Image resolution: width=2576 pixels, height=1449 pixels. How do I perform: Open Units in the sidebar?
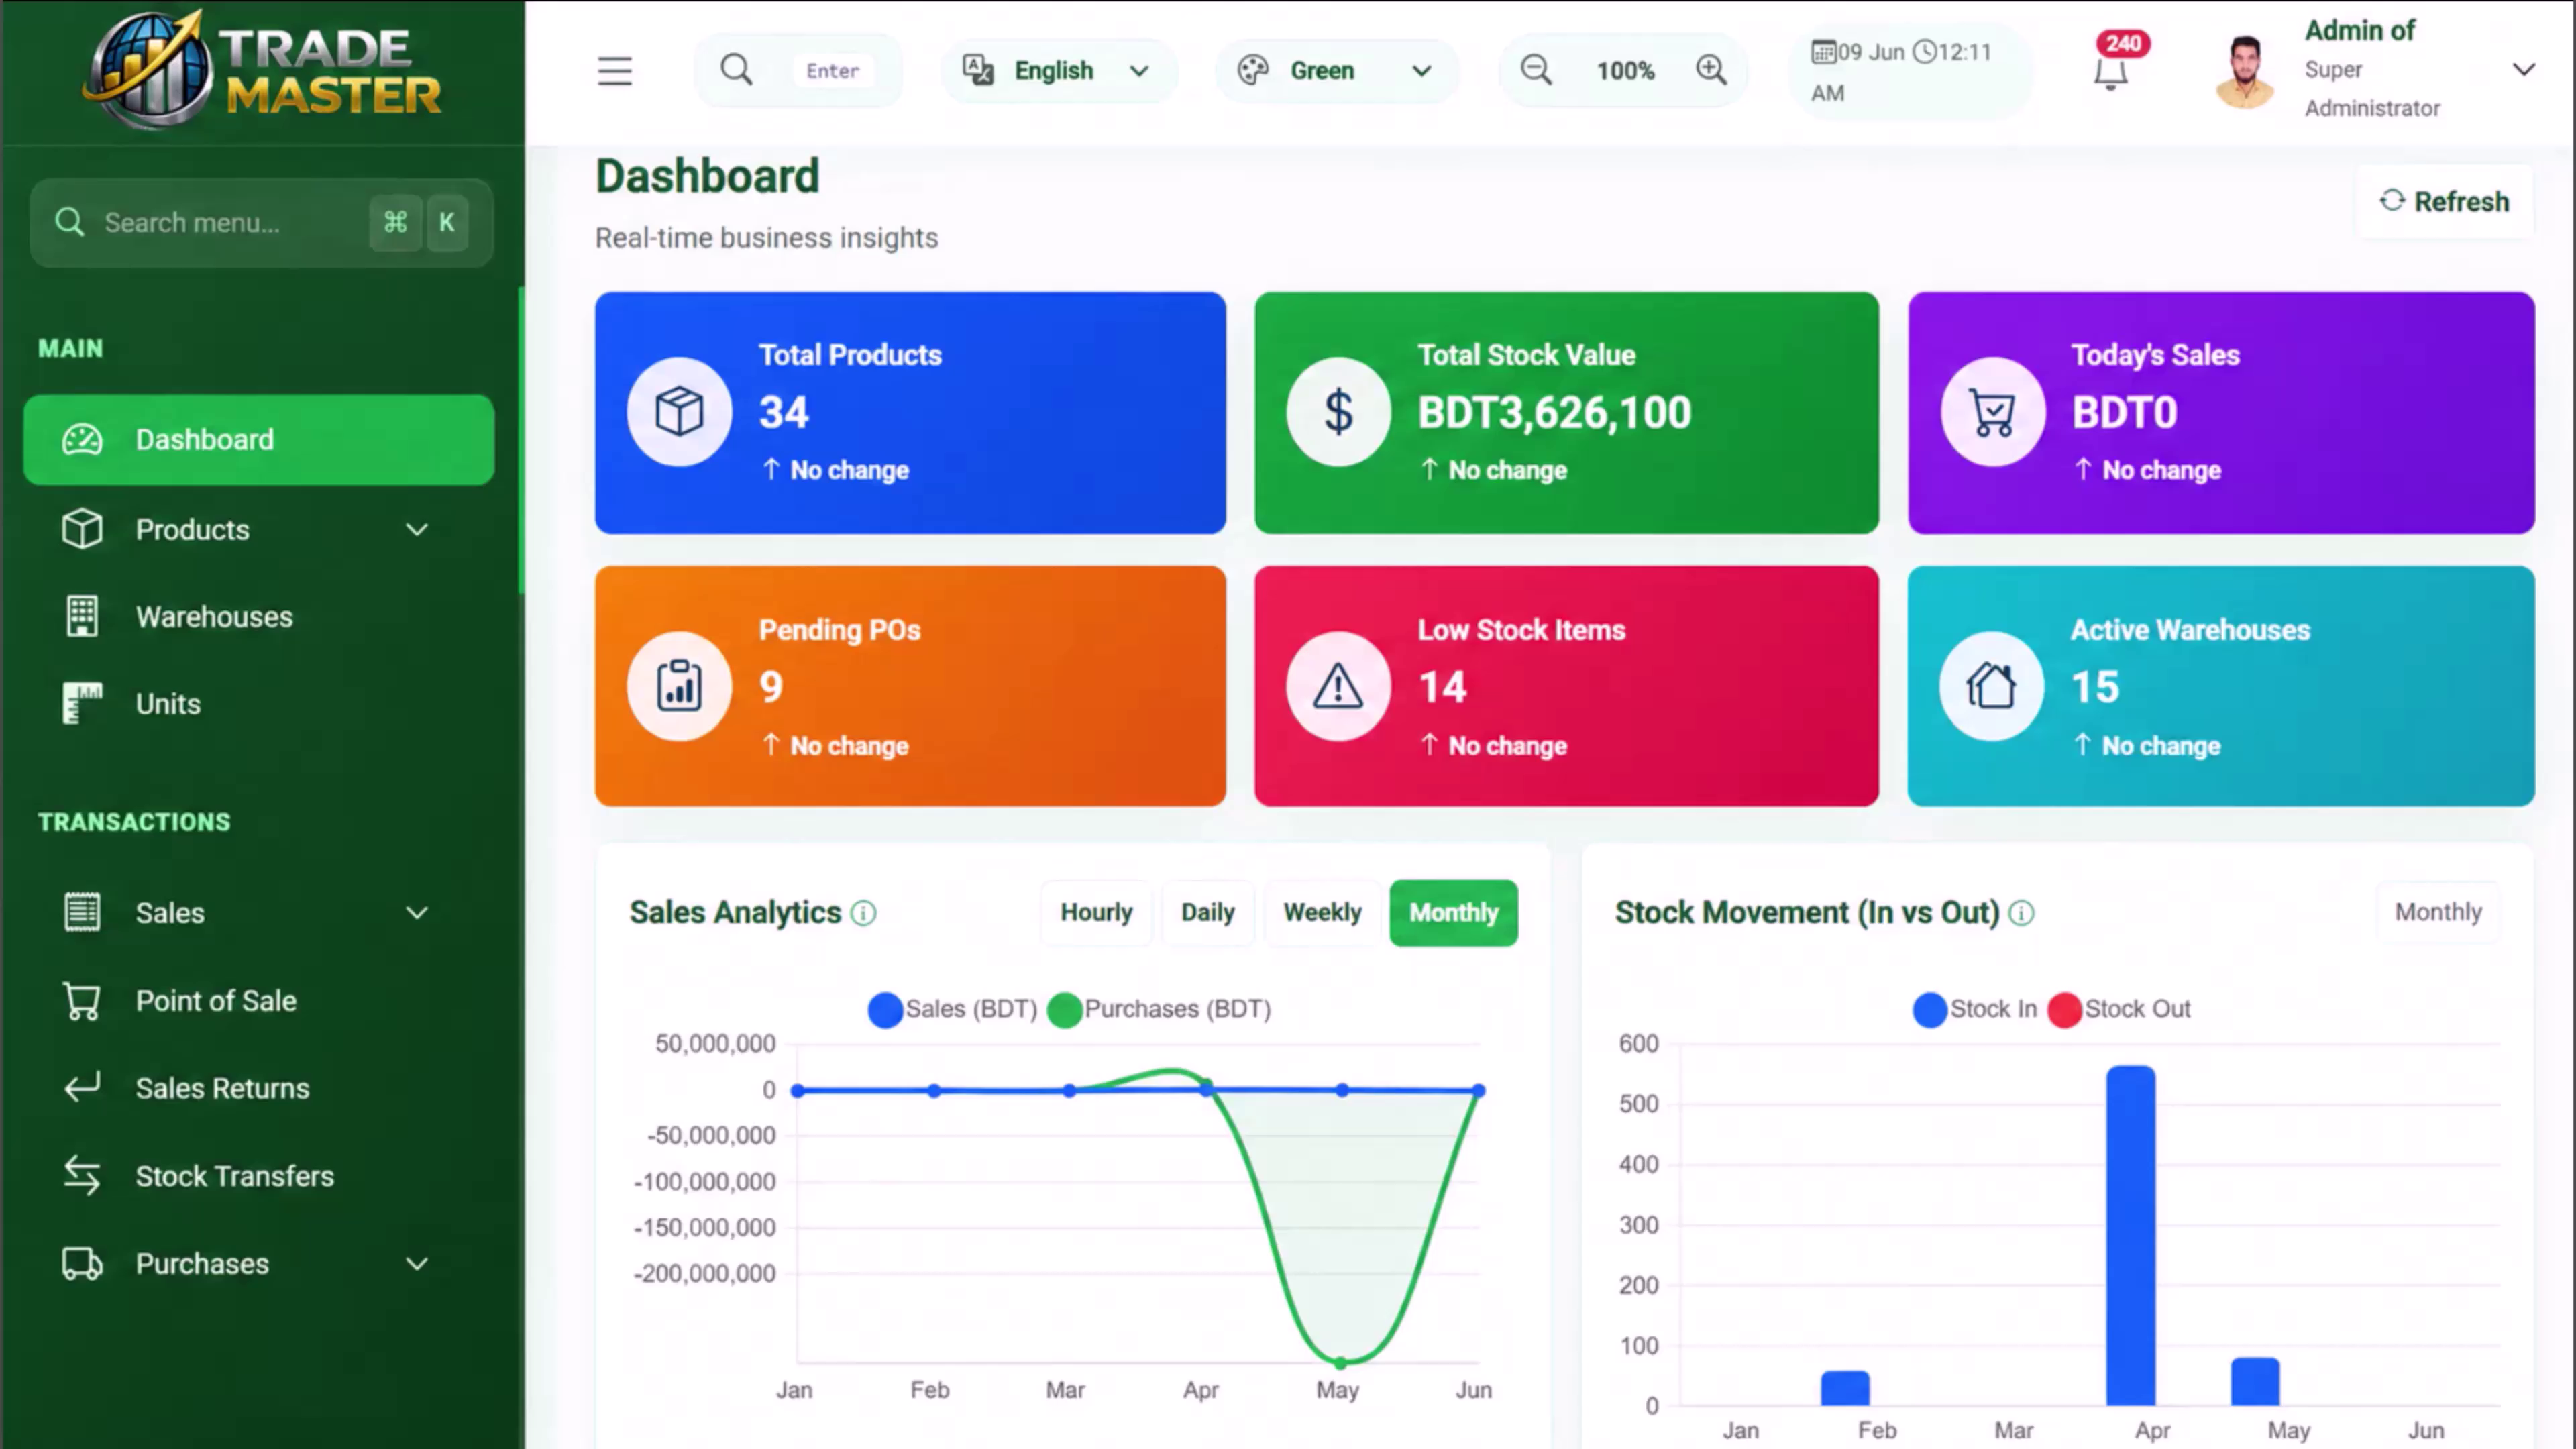259,704
